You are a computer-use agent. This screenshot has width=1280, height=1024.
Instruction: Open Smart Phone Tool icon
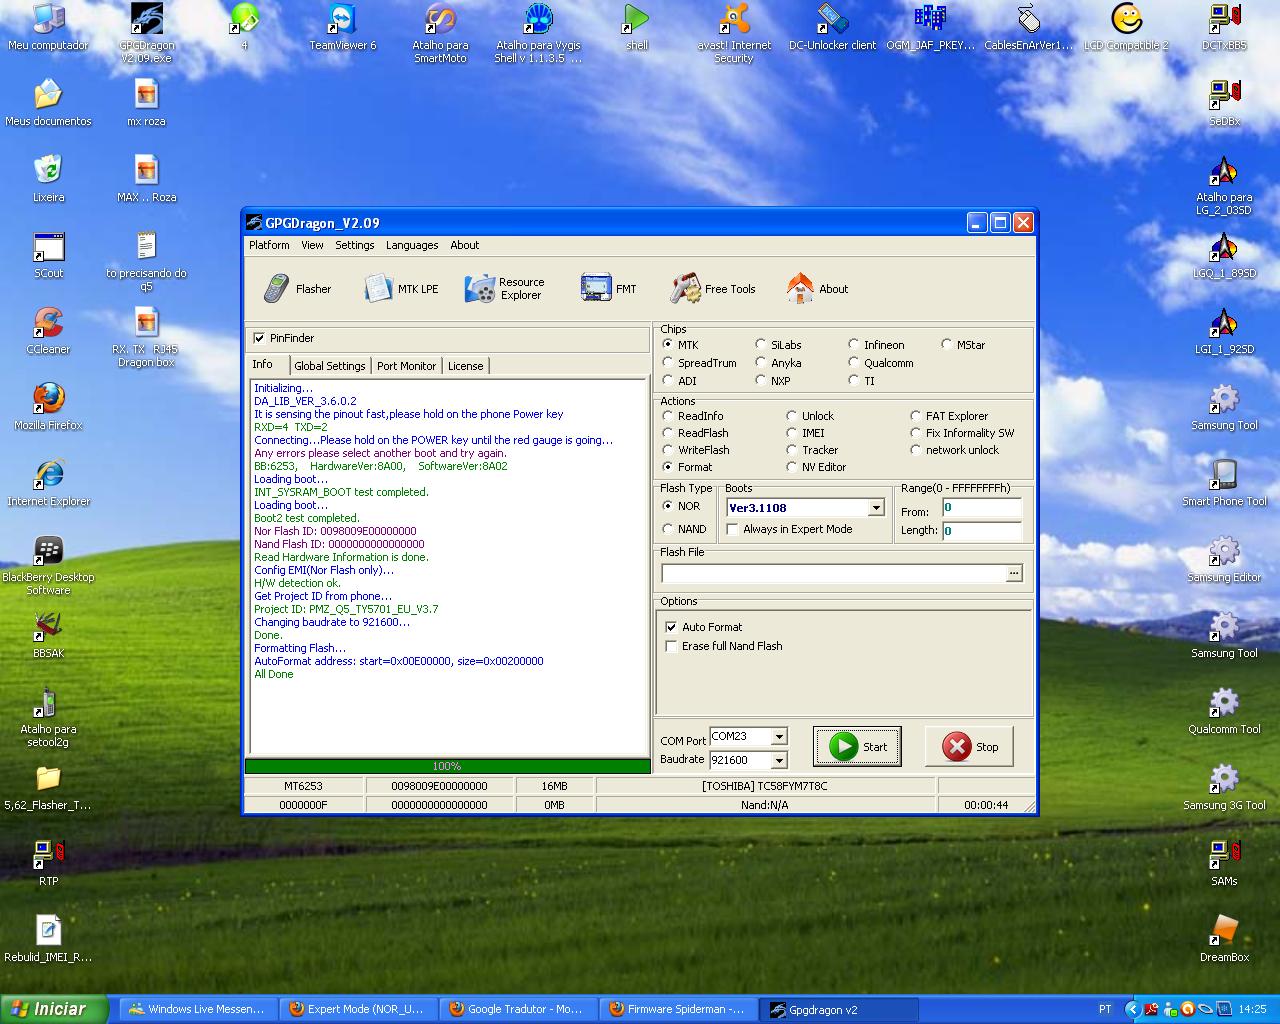click(x=1224, y=483)
